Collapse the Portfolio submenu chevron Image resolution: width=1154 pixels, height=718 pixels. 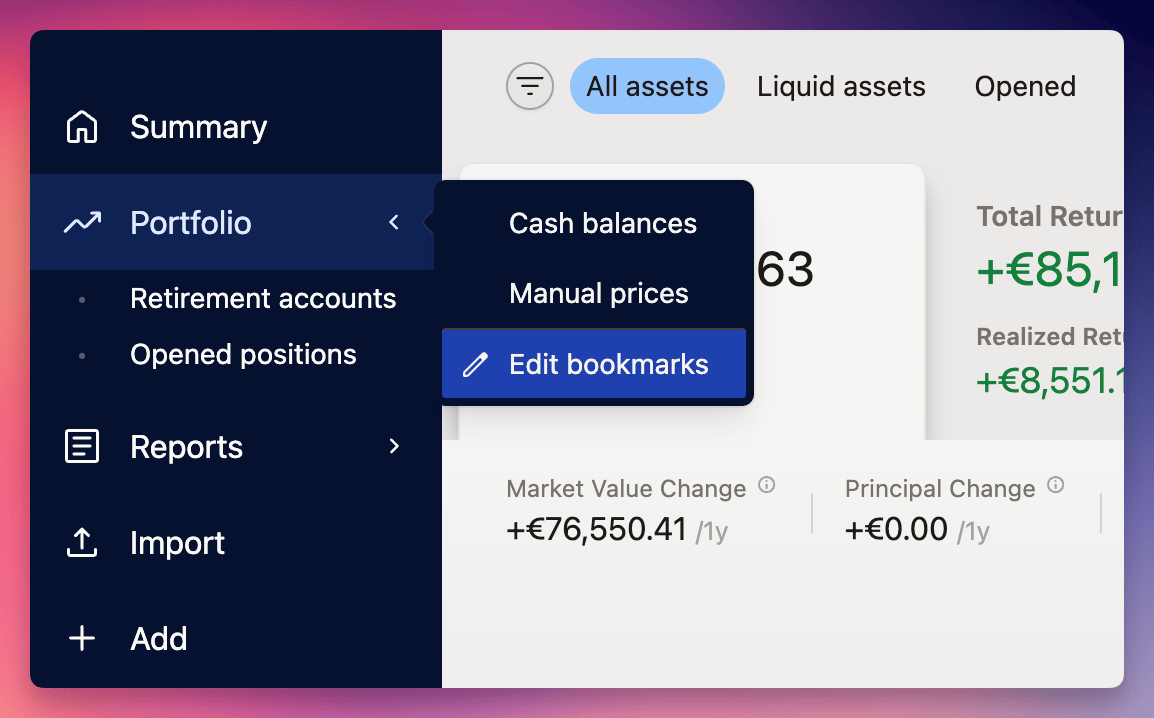coord(394,222)
